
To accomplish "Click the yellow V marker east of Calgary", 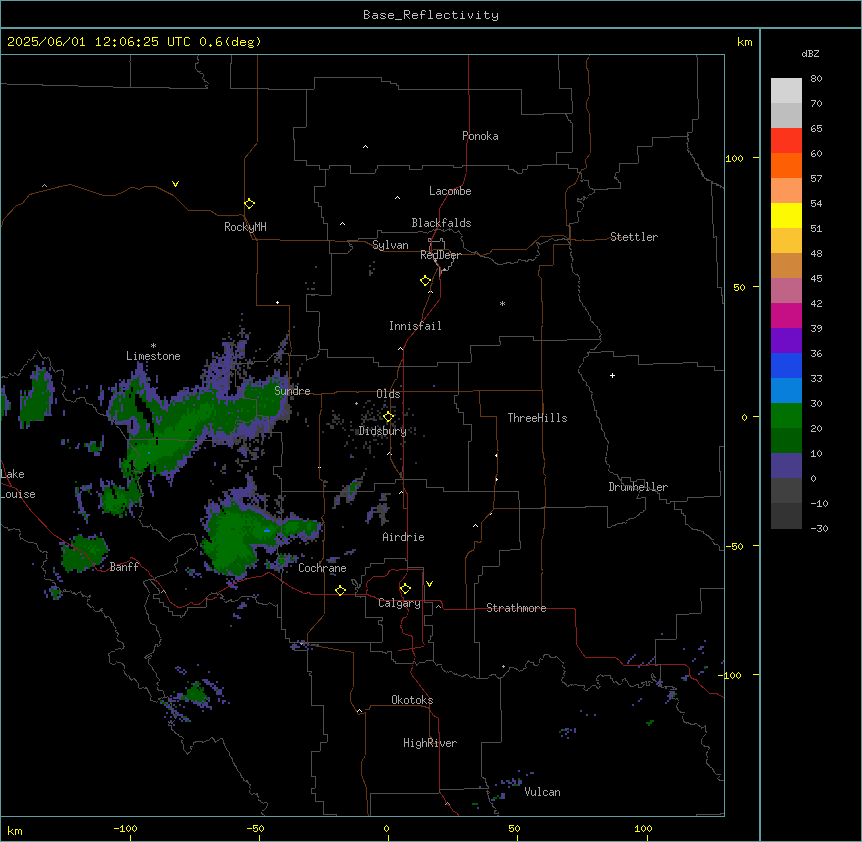I will pos(429,584).
